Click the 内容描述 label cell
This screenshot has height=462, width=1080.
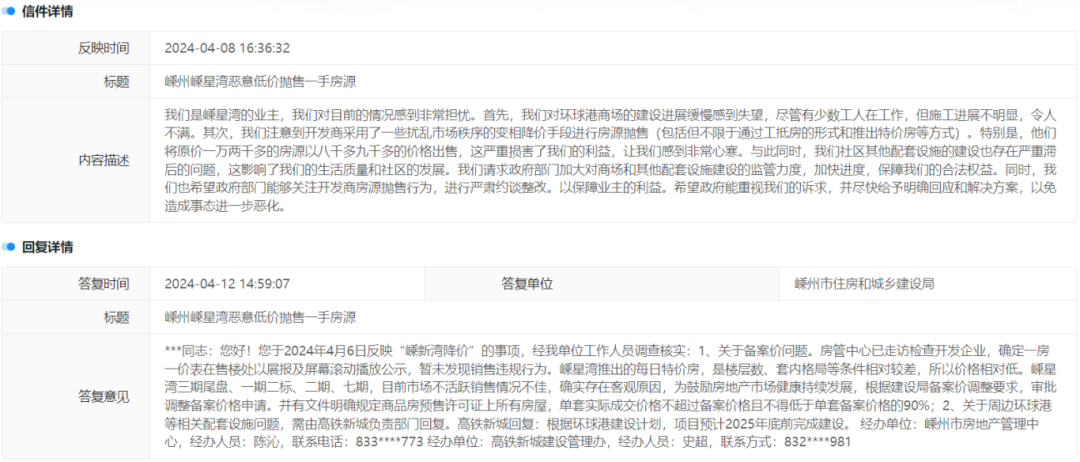pyautogui.click(x=76, y=160)
